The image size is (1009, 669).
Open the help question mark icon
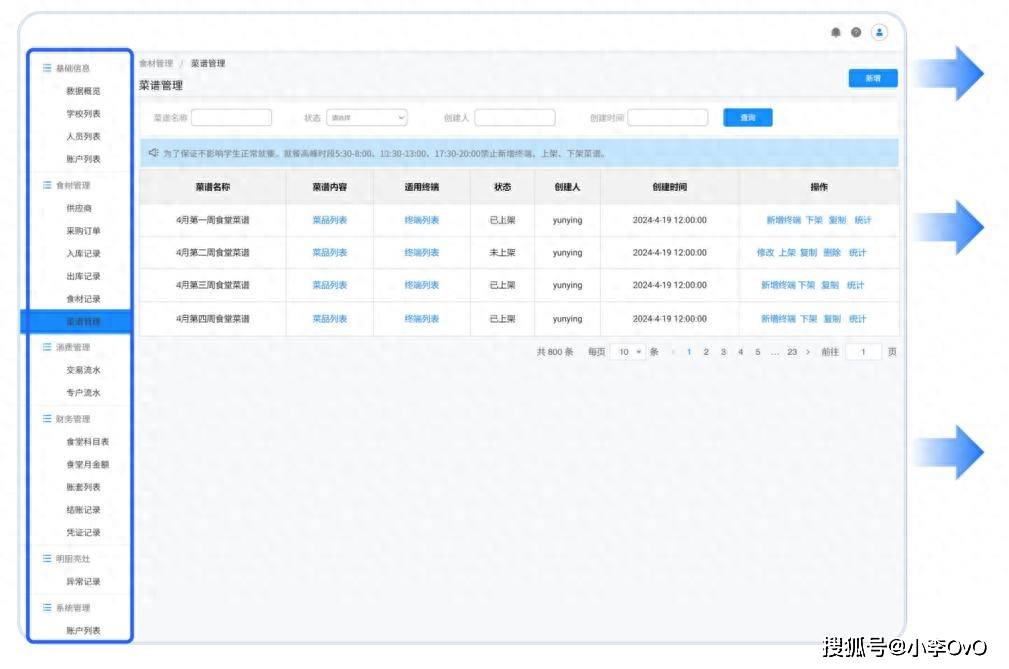click(856, 33)
